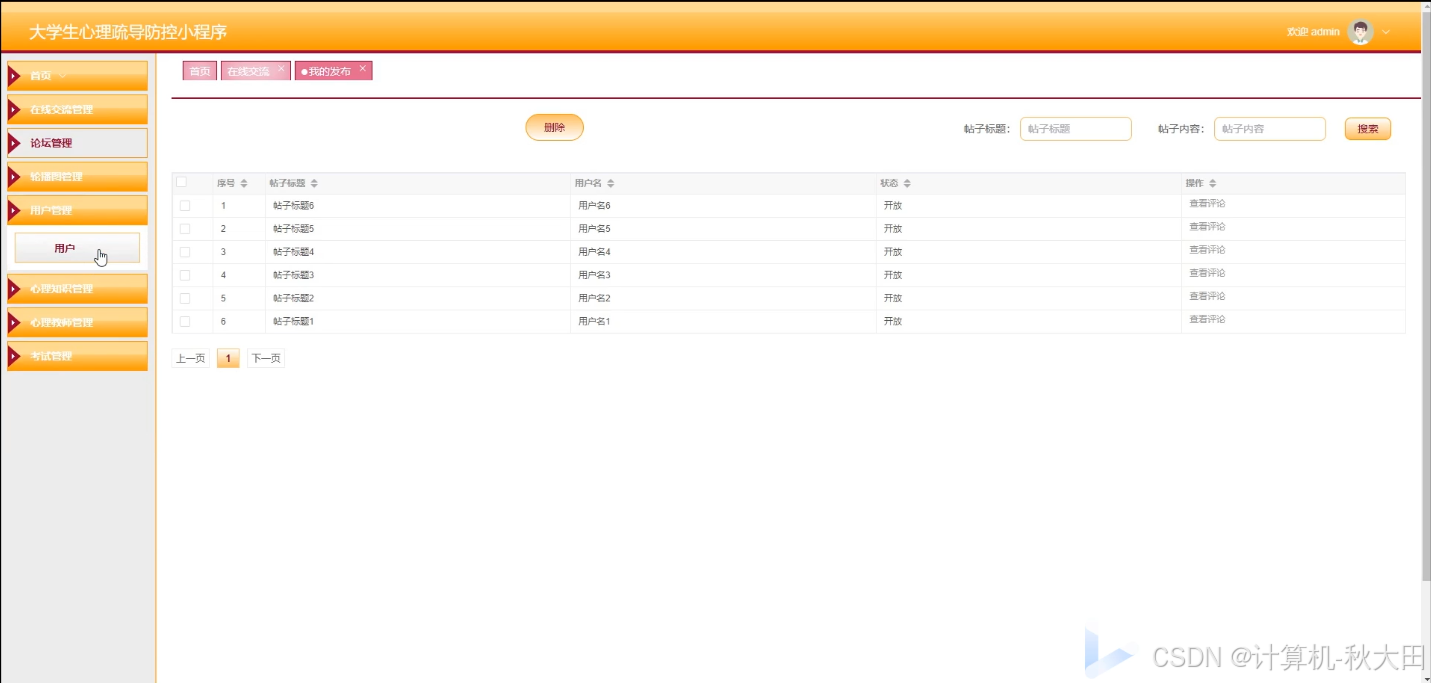Sort by 用户名 using its sort arrows
Viewport: 1431px width, 683px height.
[x=610, y=183]
